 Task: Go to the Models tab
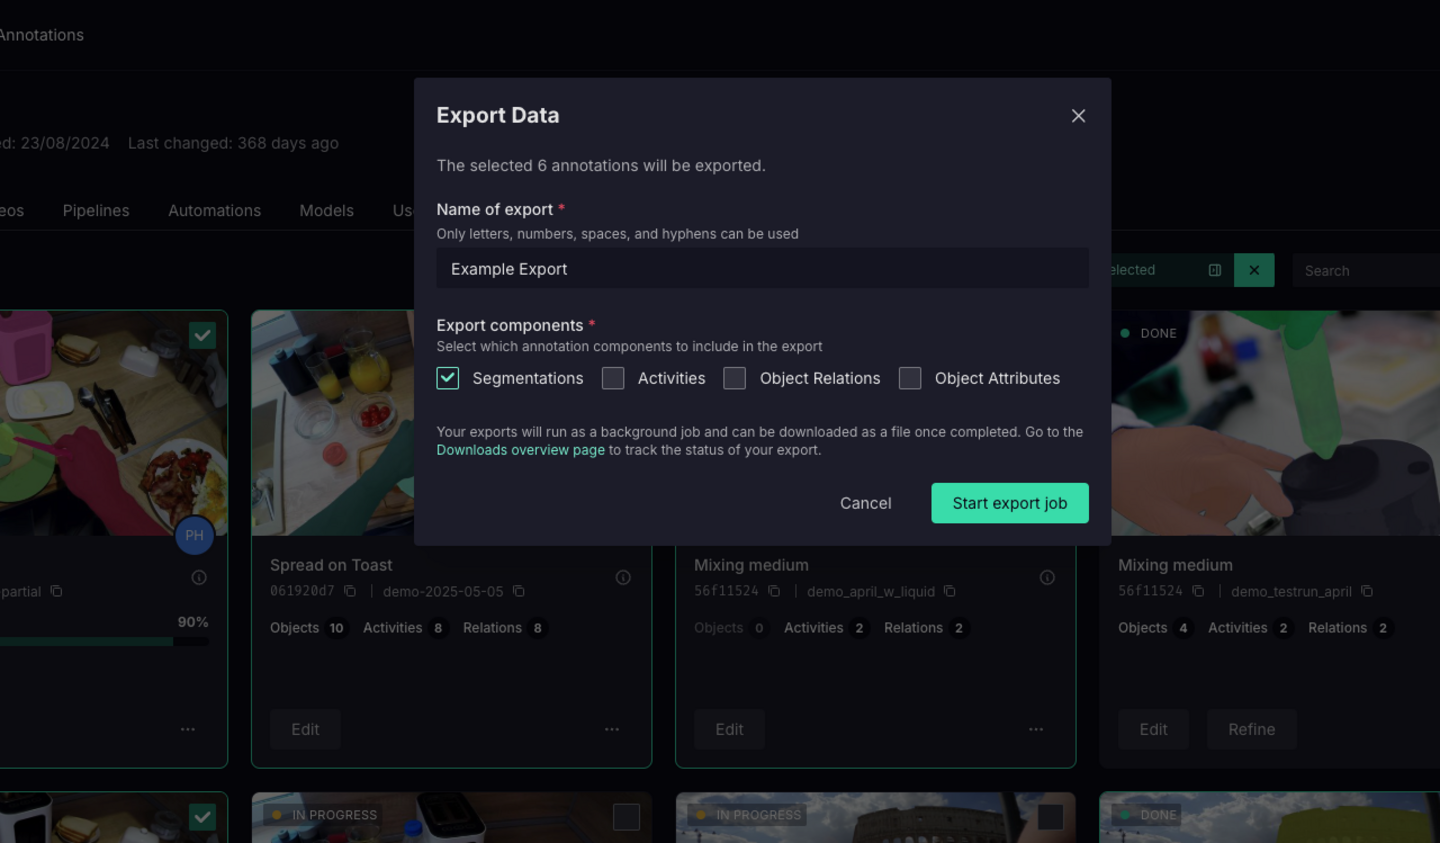coord(326,210)
